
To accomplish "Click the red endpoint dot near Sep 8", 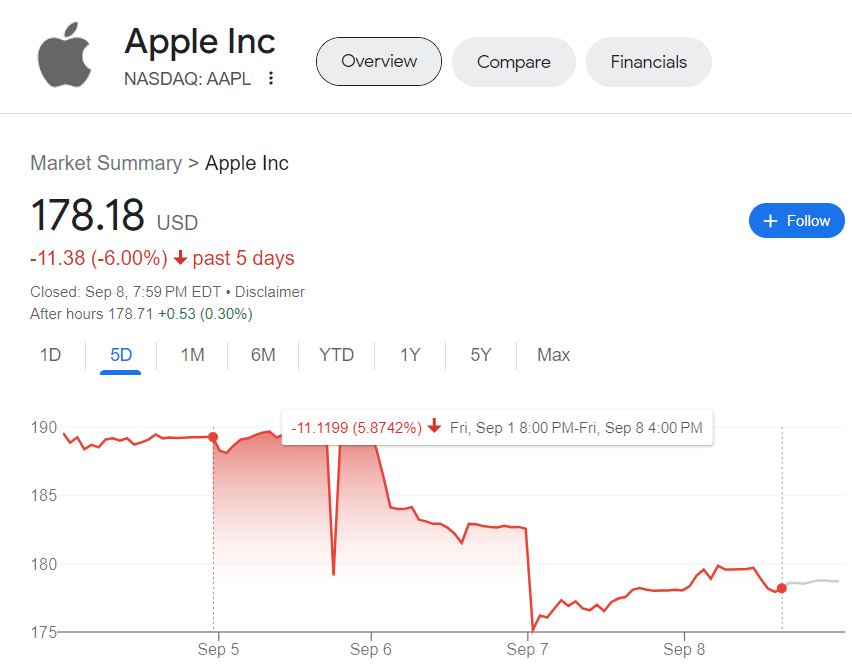I will 781,589.
